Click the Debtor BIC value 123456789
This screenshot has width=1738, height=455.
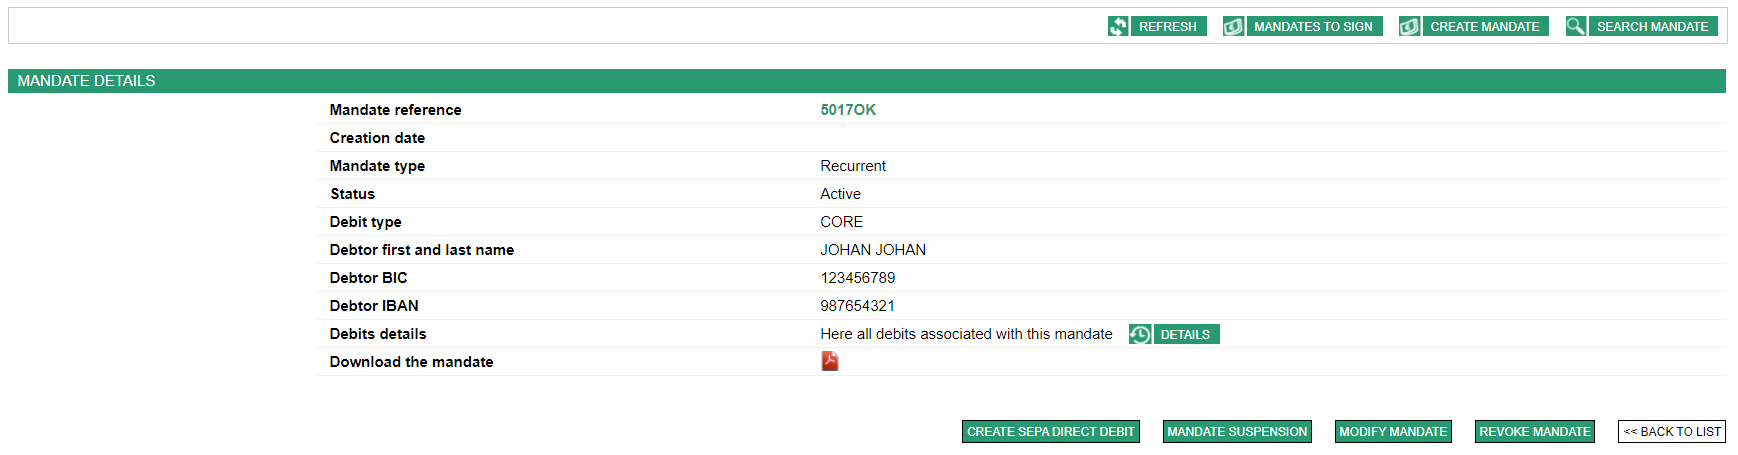pyautogui.click(x=857, y=278)
